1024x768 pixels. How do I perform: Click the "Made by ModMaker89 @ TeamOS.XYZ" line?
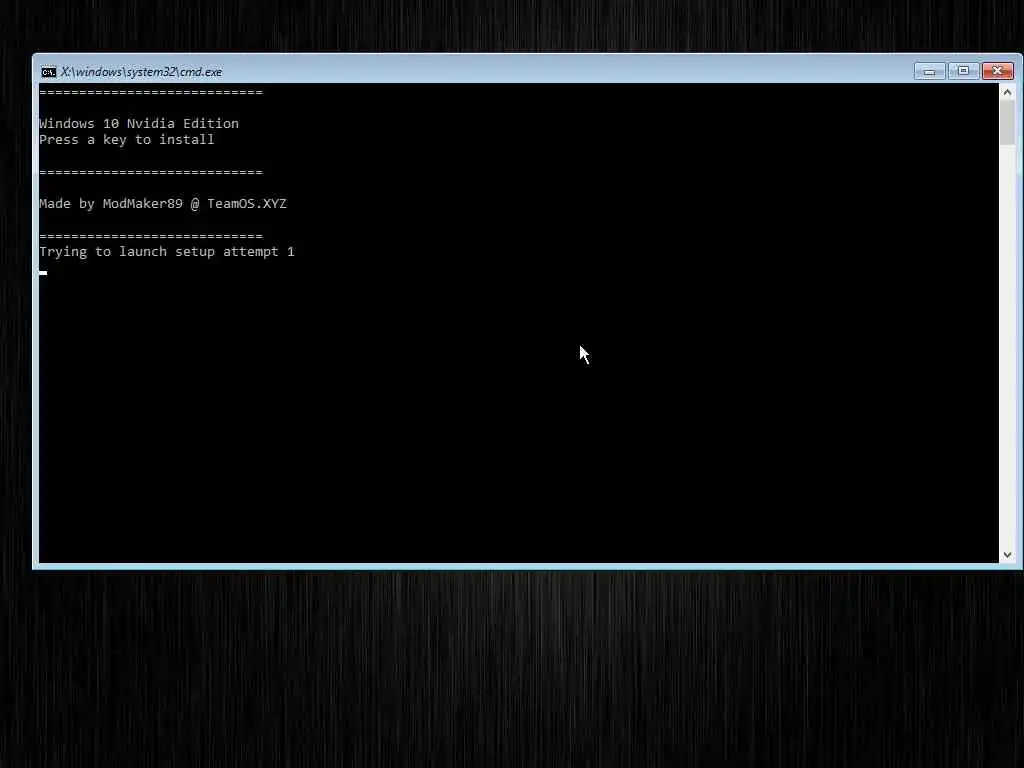tap(163, 204)
